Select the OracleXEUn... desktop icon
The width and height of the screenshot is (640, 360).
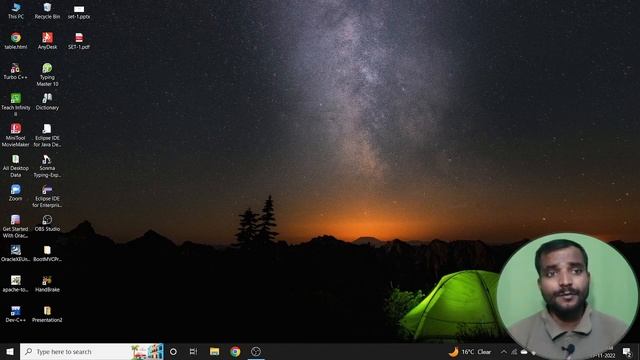16,253
